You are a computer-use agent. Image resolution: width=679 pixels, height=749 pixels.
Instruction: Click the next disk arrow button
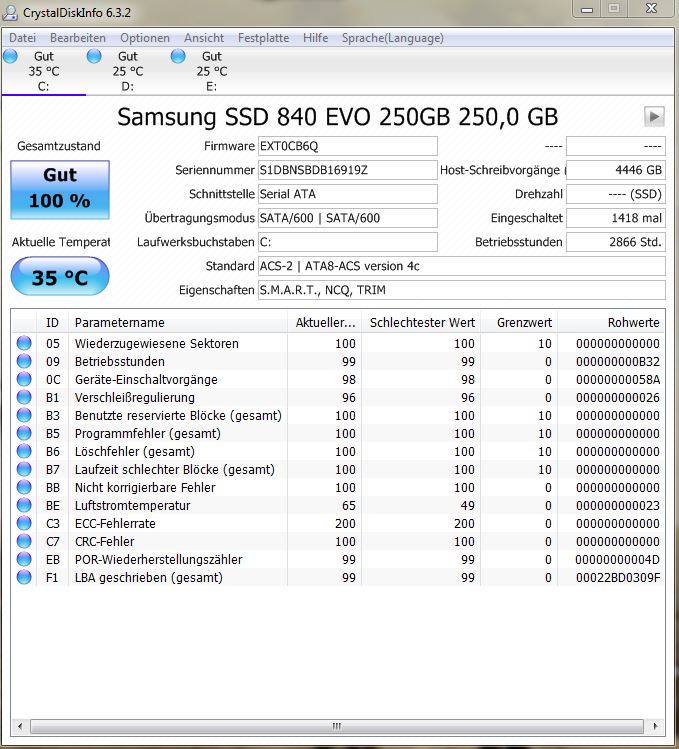pyautogui.click(x=654, y=117)
